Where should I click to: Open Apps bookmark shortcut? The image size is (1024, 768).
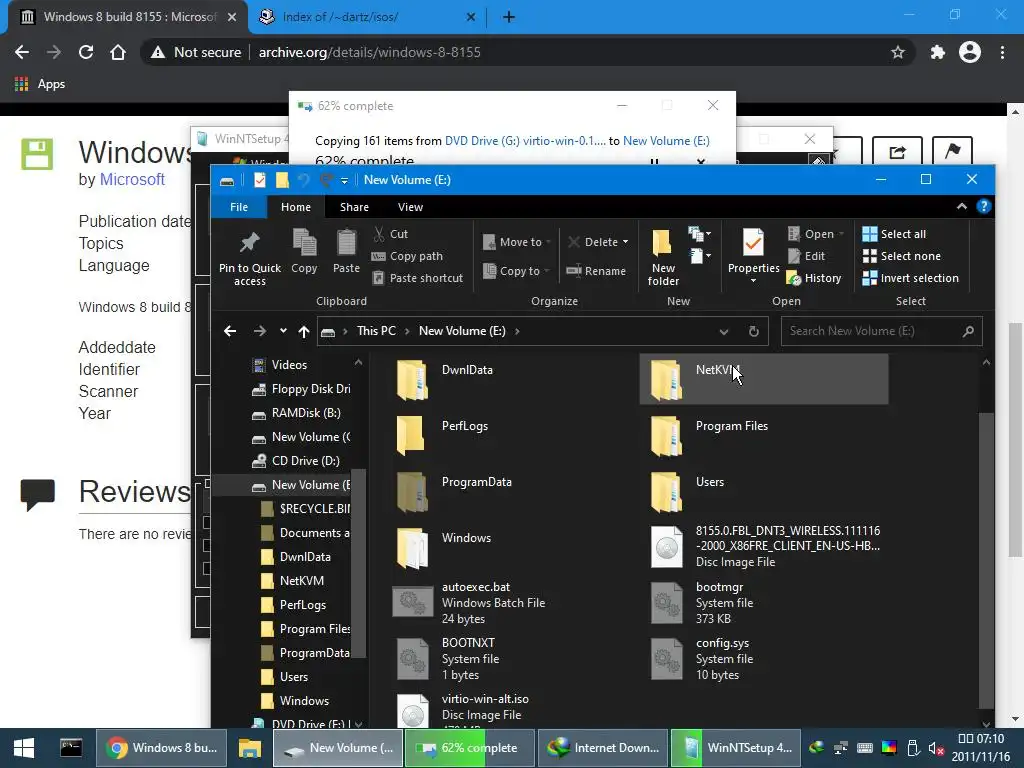40,84
